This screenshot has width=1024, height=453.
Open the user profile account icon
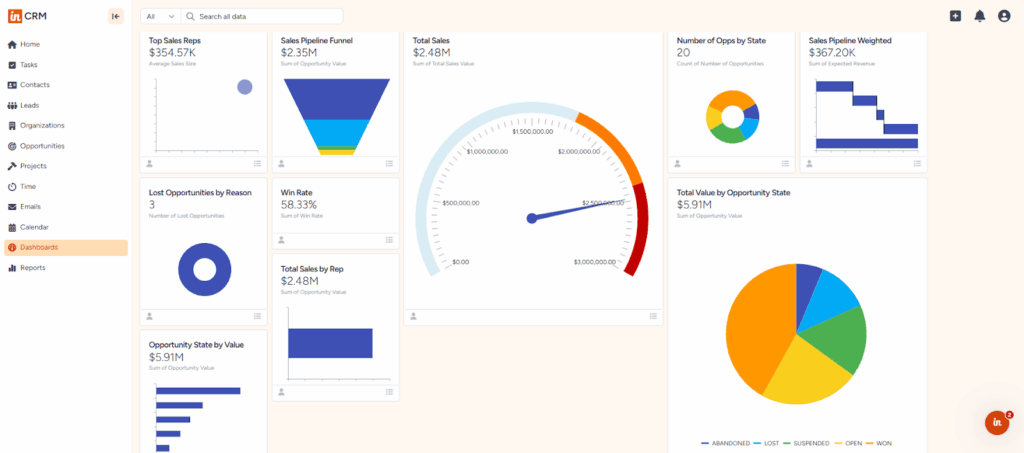pos(1004,16)
